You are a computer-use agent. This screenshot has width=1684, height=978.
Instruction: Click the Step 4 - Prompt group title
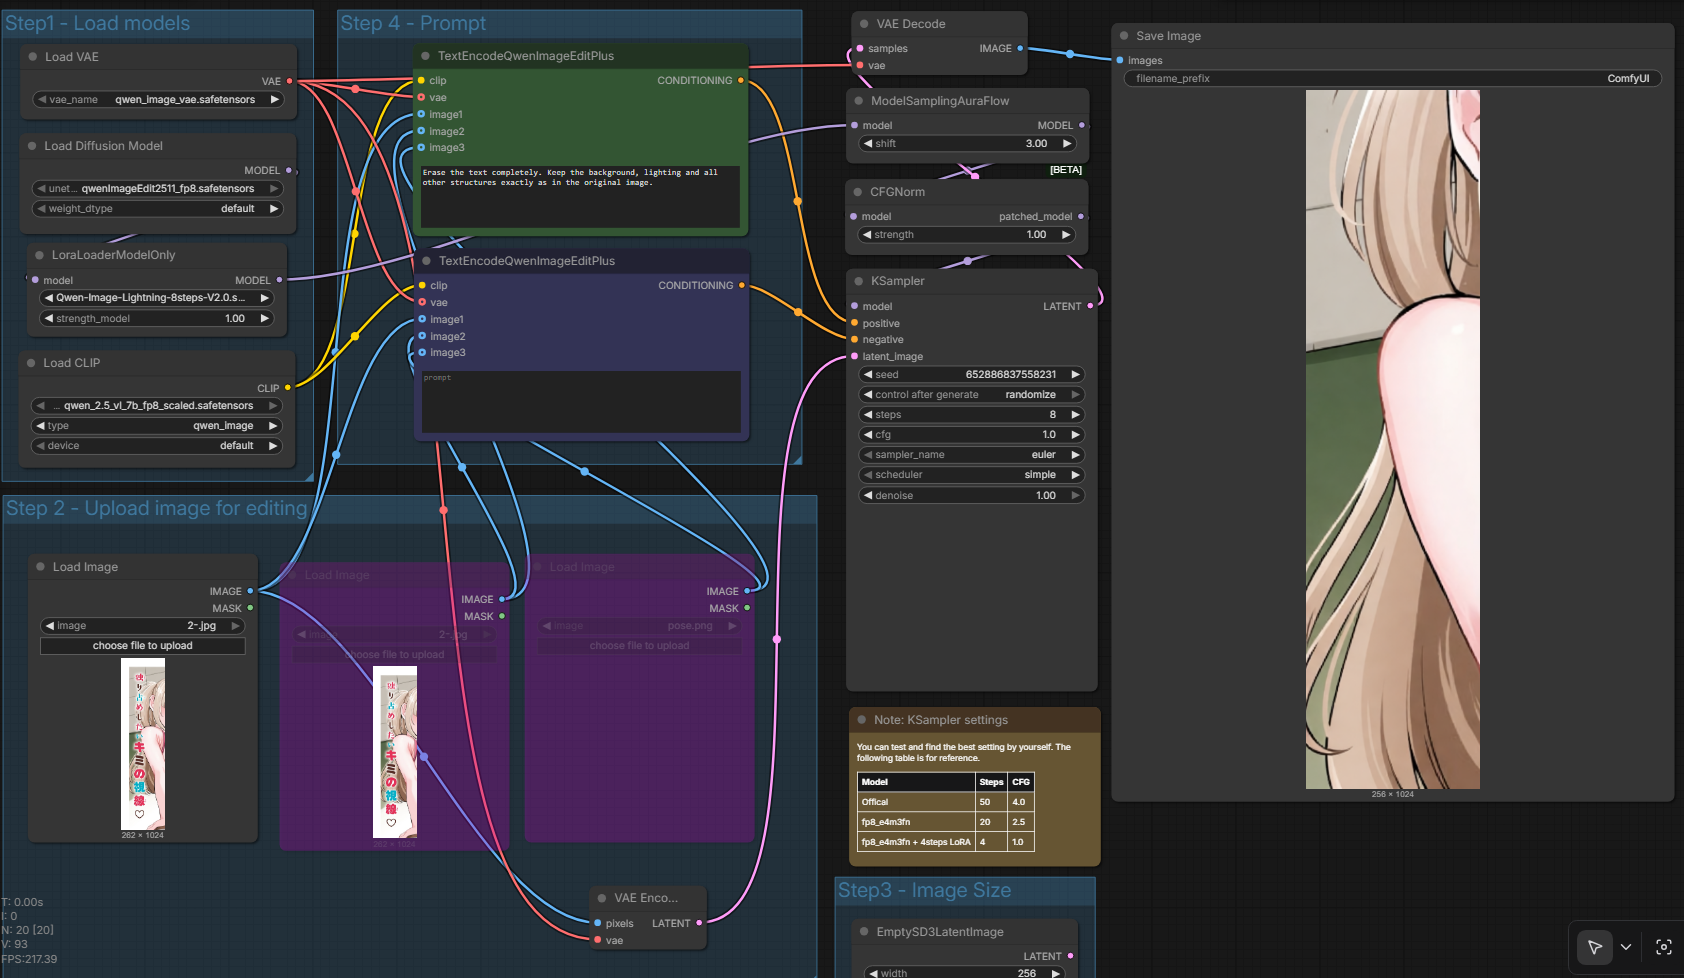[x=413, y=23]
